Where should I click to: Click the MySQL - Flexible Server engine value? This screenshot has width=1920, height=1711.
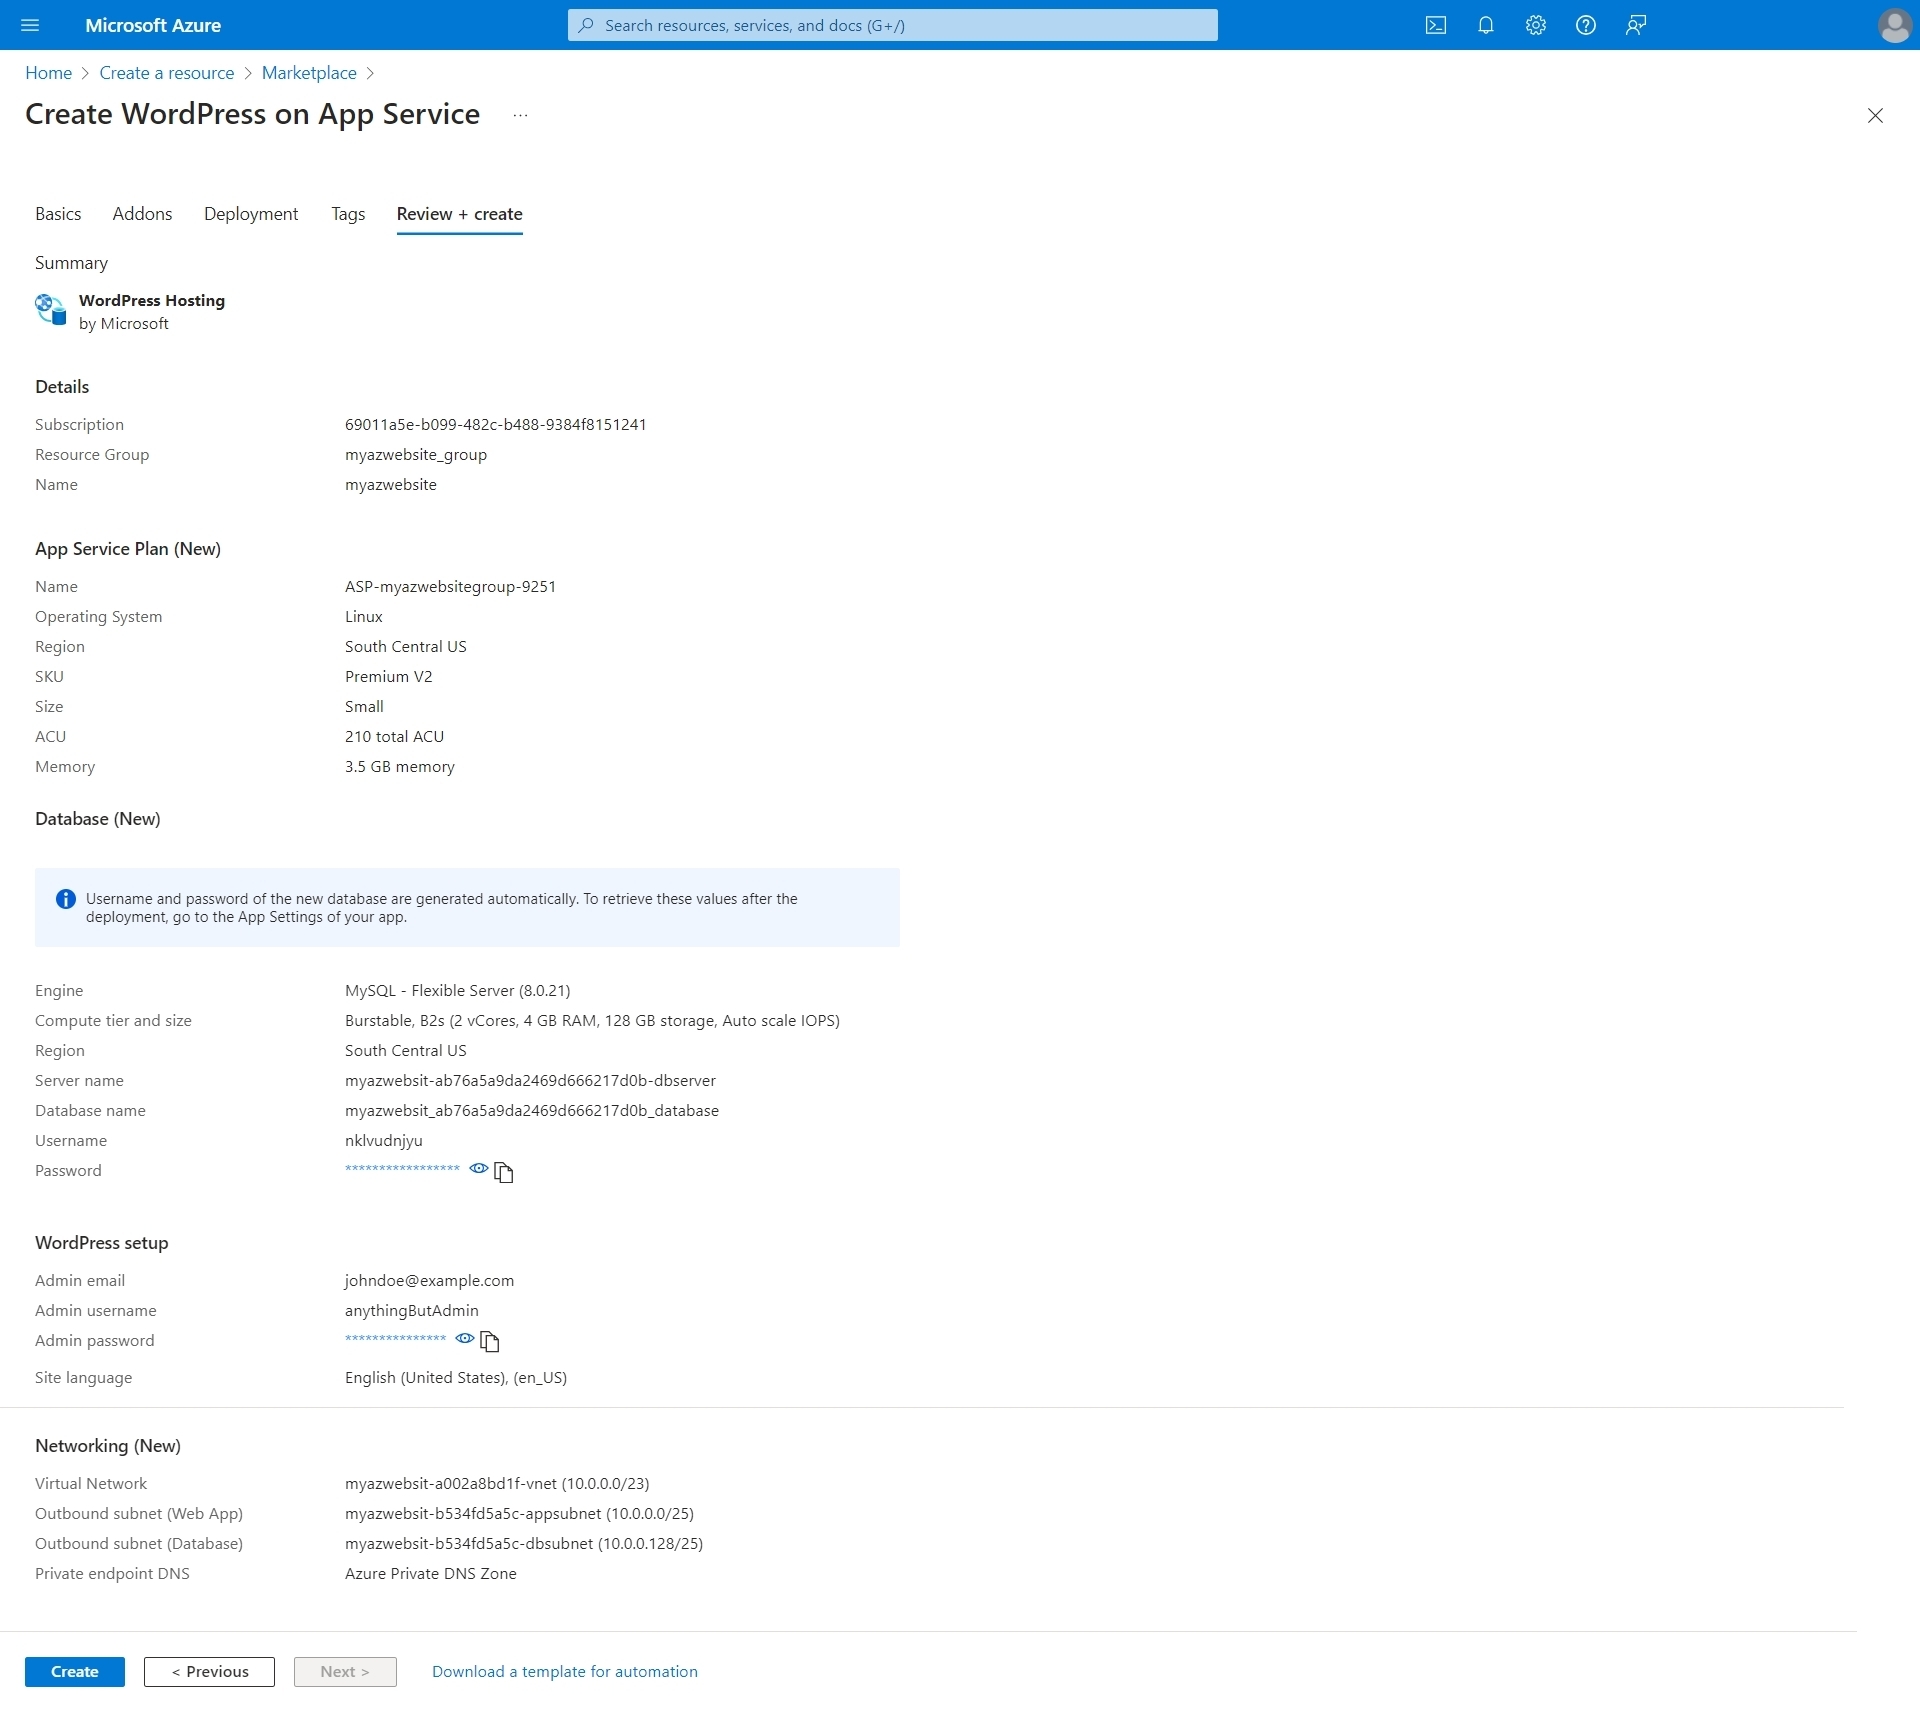pyautogui.click(x=458, y=991)
